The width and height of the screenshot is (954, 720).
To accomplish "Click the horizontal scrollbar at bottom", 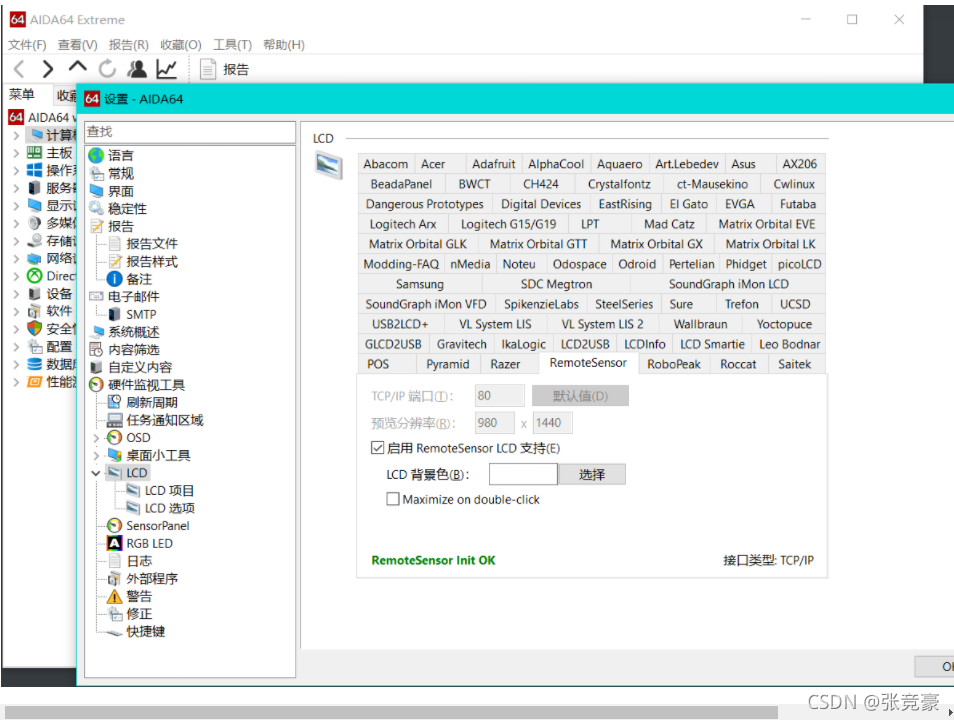I will click(x=391, y=712).
